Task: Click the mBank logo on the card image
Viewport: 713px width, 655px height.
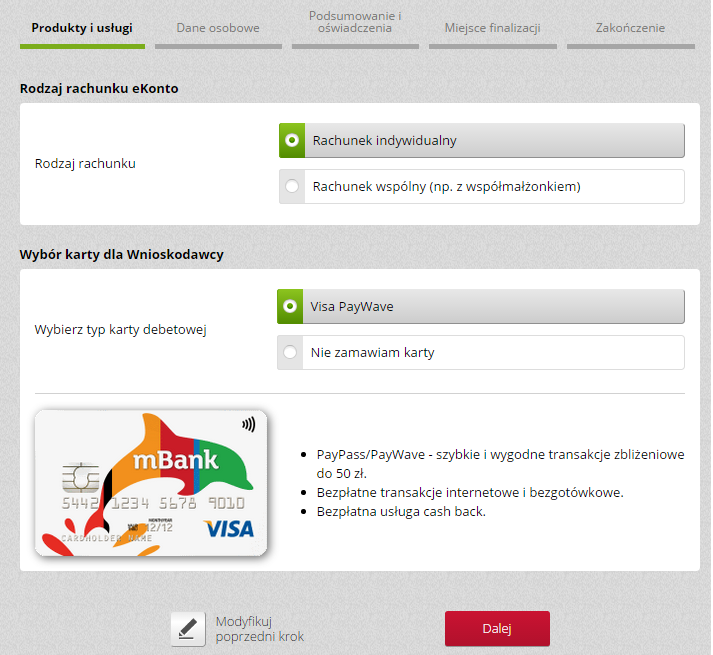Action: click(x=176, y=460)
